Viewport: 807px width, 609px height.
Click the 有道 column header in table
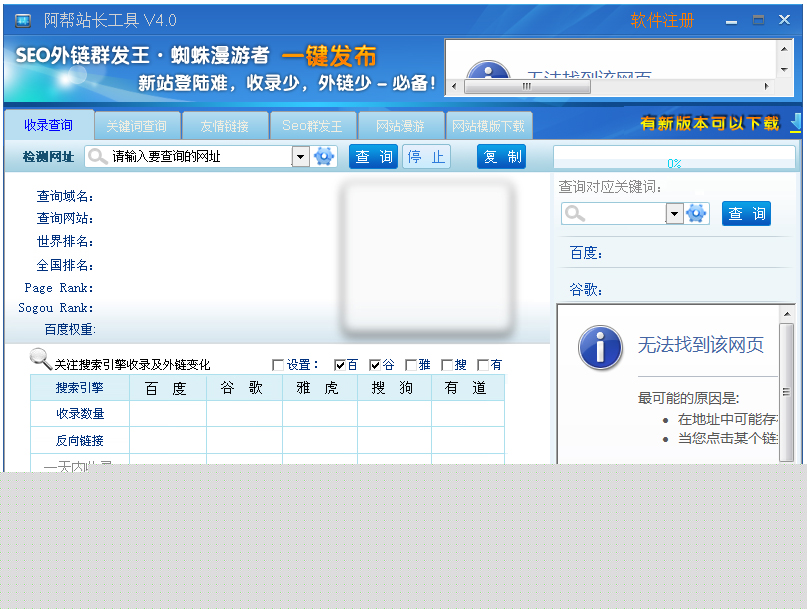(x=467, y=388)
